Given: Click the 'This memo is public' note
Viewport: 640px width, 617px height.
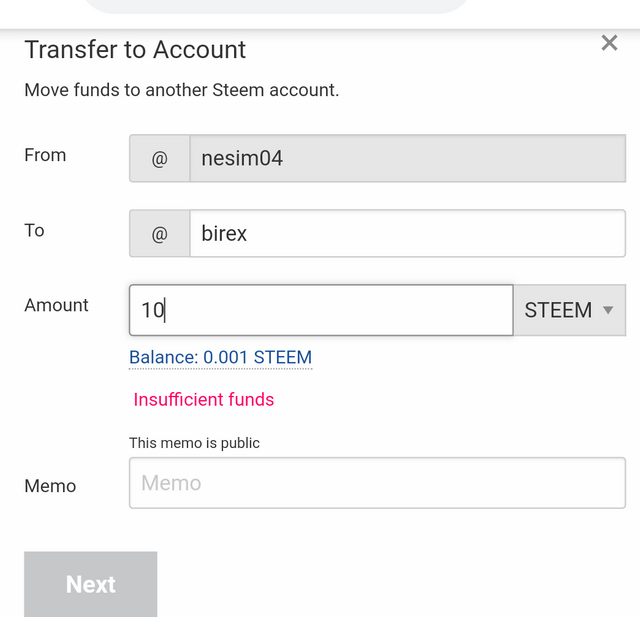Looking at the screenshot, I should [194, 443].
